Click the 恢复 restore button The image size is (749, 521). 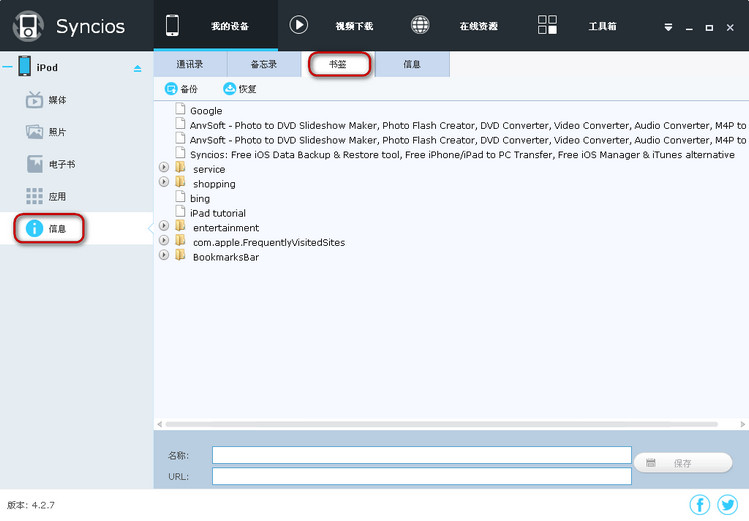[240, 89]
